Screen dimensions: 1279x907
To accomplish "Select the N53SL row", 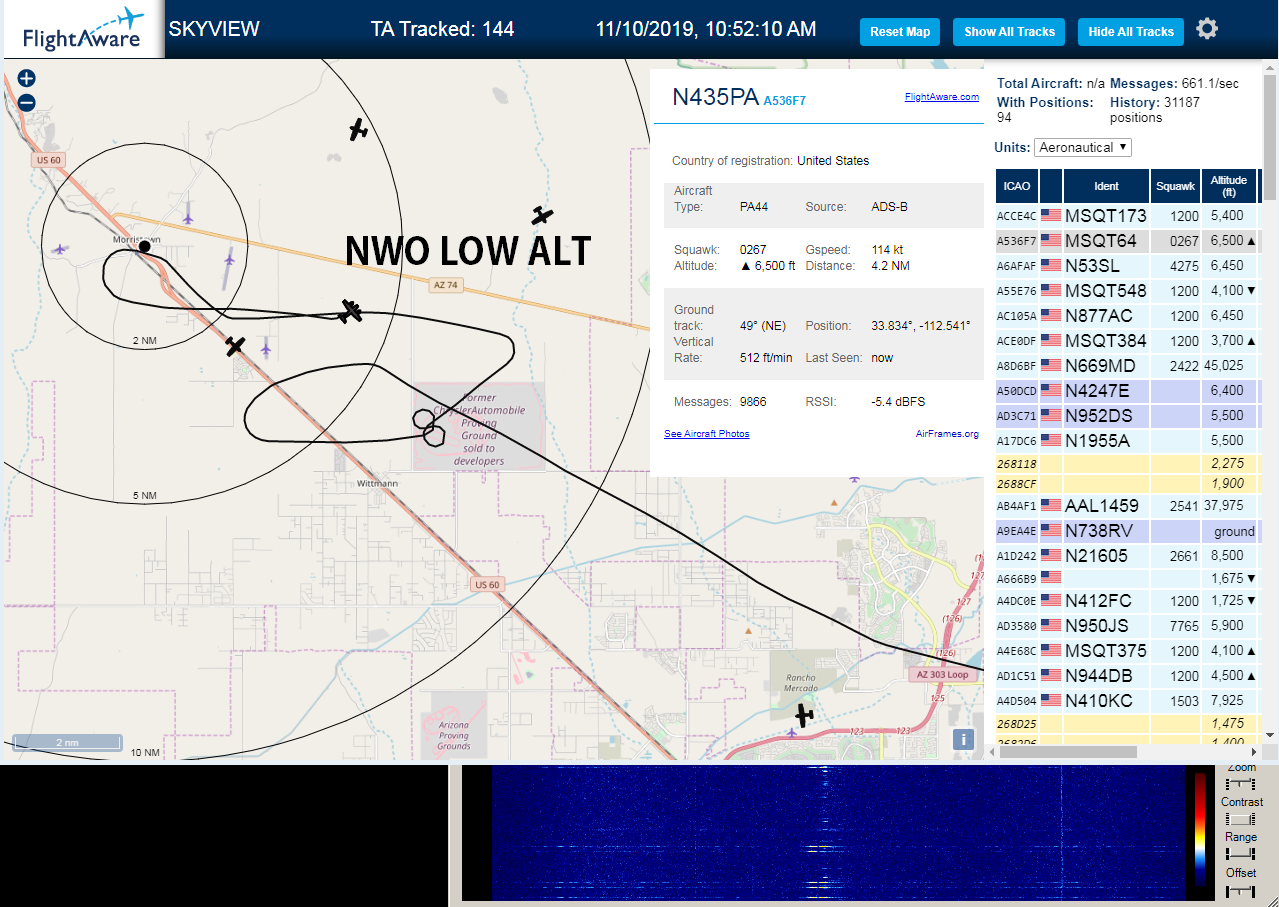I will (x=1128, y=265).
